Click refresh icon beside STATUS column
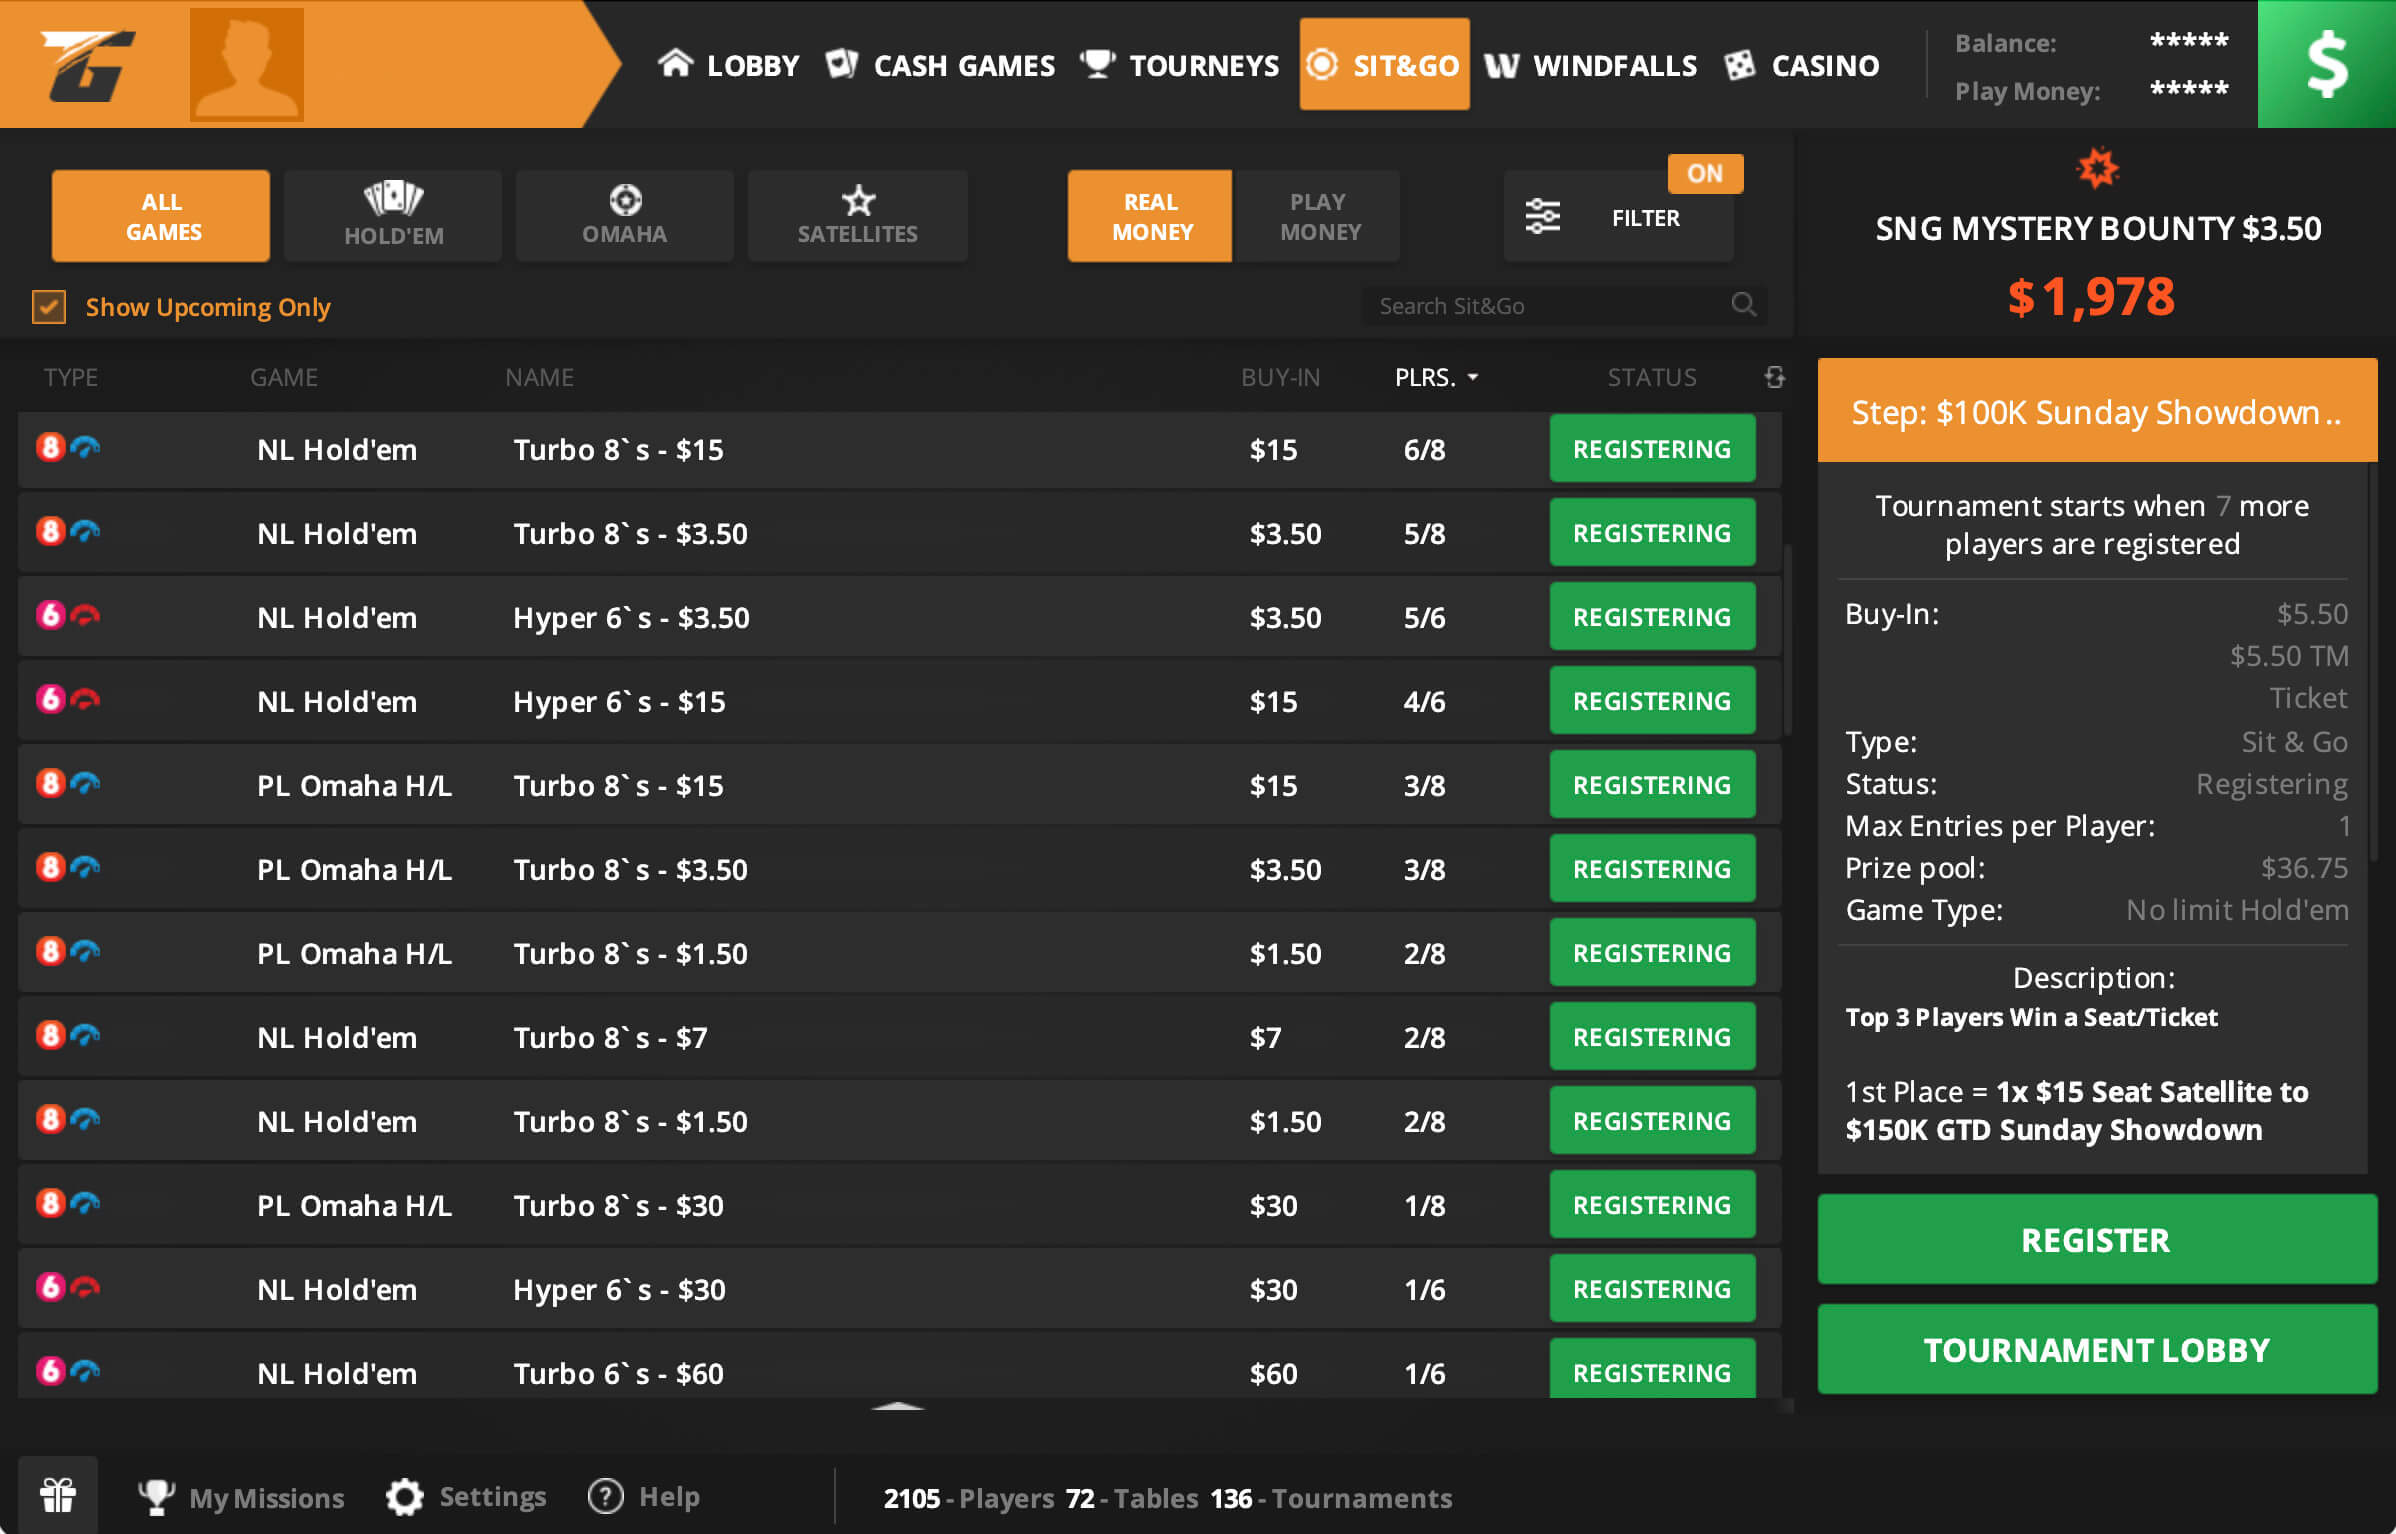Screen dimensions: 2396x1534 click(x=1775, y=377)
